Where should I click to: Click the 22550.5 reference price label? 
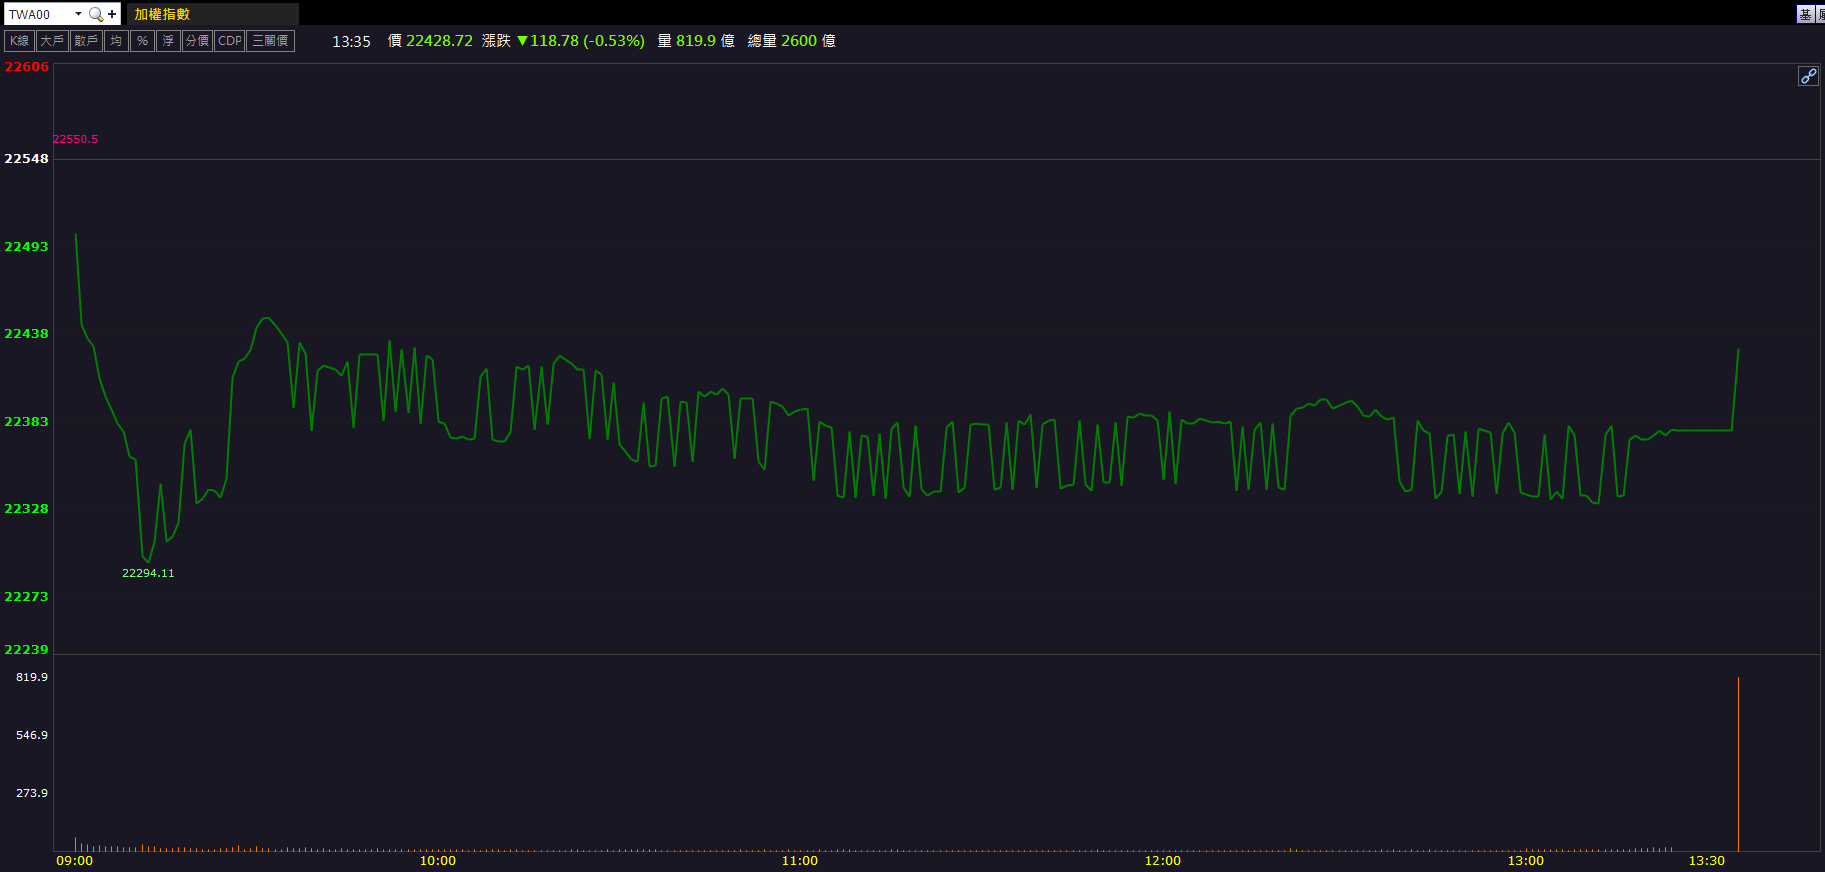tap(76, 140)
